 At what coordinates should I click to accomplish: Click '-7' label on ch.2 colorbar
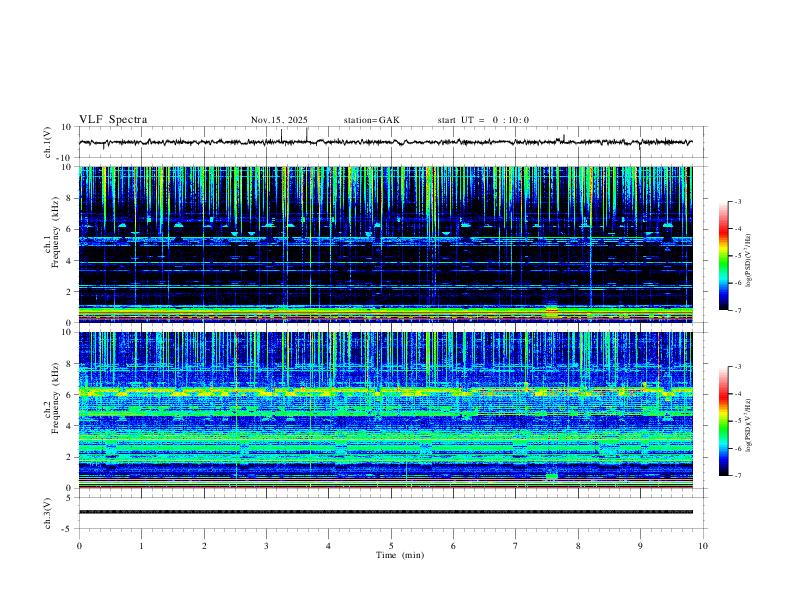pos(738,476)
